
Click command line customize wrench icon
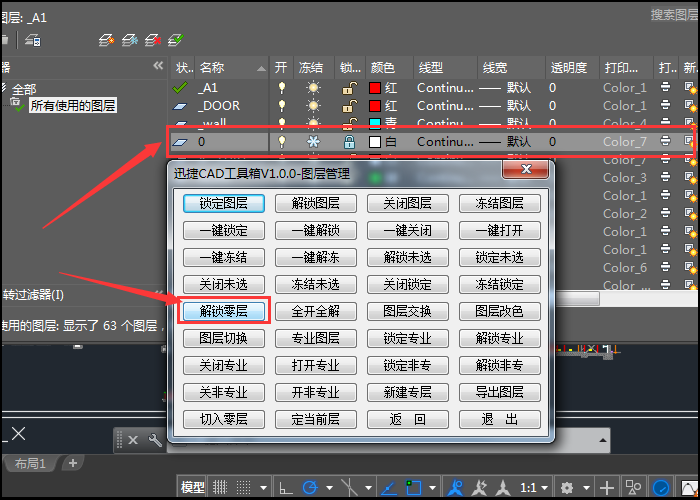click(x=155, y=440)
